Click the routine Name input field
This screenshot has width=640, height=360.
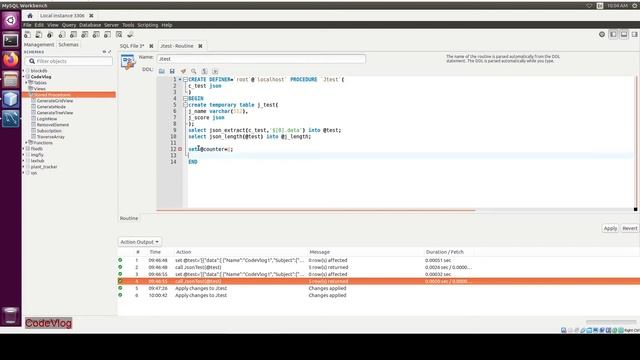[261, 59]
